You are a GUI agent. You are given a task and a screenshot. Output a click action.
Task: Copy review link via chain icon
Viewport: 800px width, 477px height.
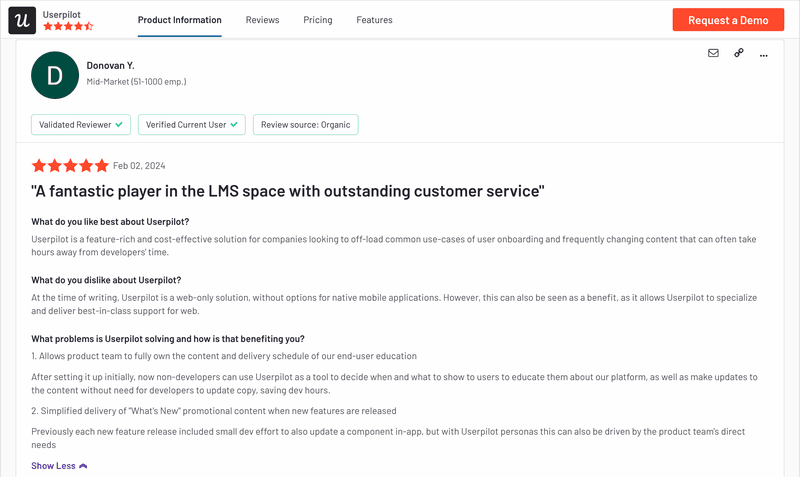[x=739, y=53]
